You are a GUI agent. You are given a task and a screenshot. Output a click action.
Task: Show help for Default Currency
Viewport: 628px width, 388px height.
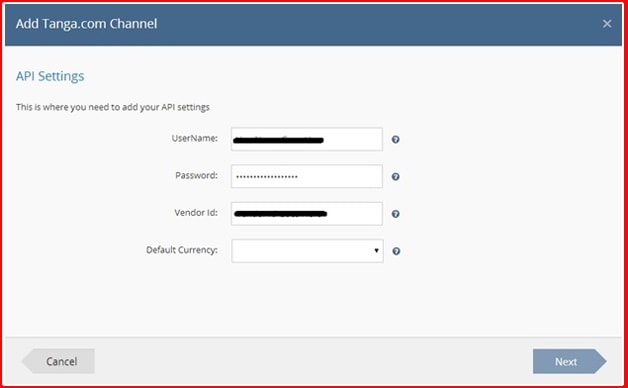click(396, 251)
